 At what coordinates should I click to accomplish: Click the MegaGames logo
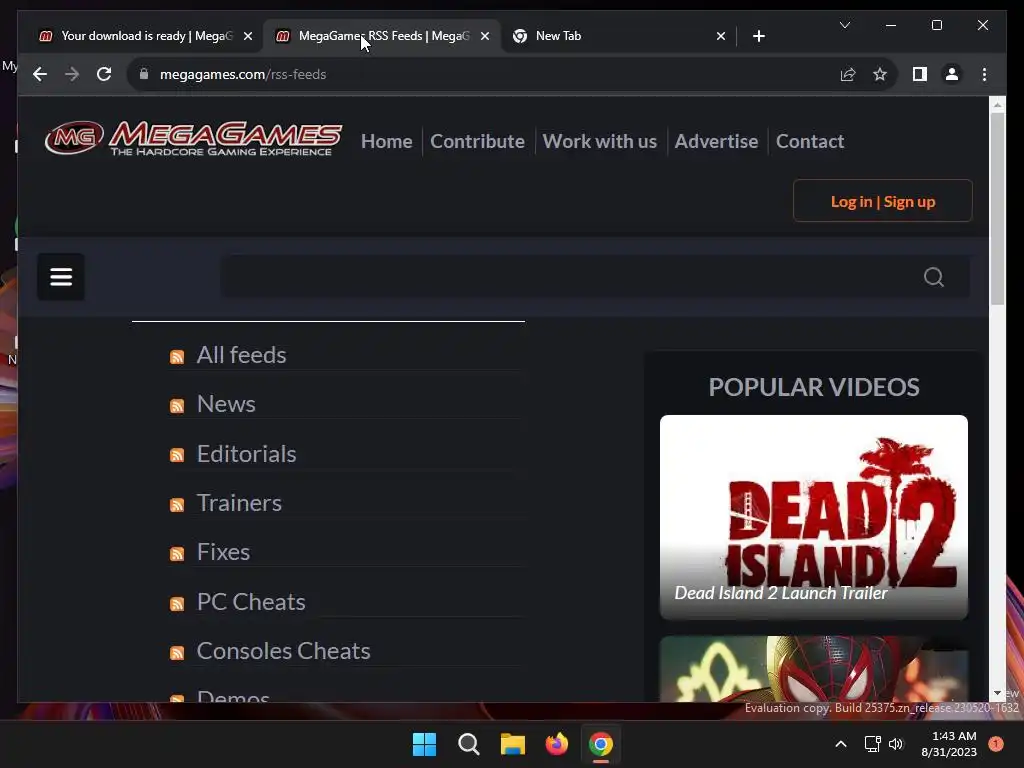pyautogui.click(x=193, y=138)
